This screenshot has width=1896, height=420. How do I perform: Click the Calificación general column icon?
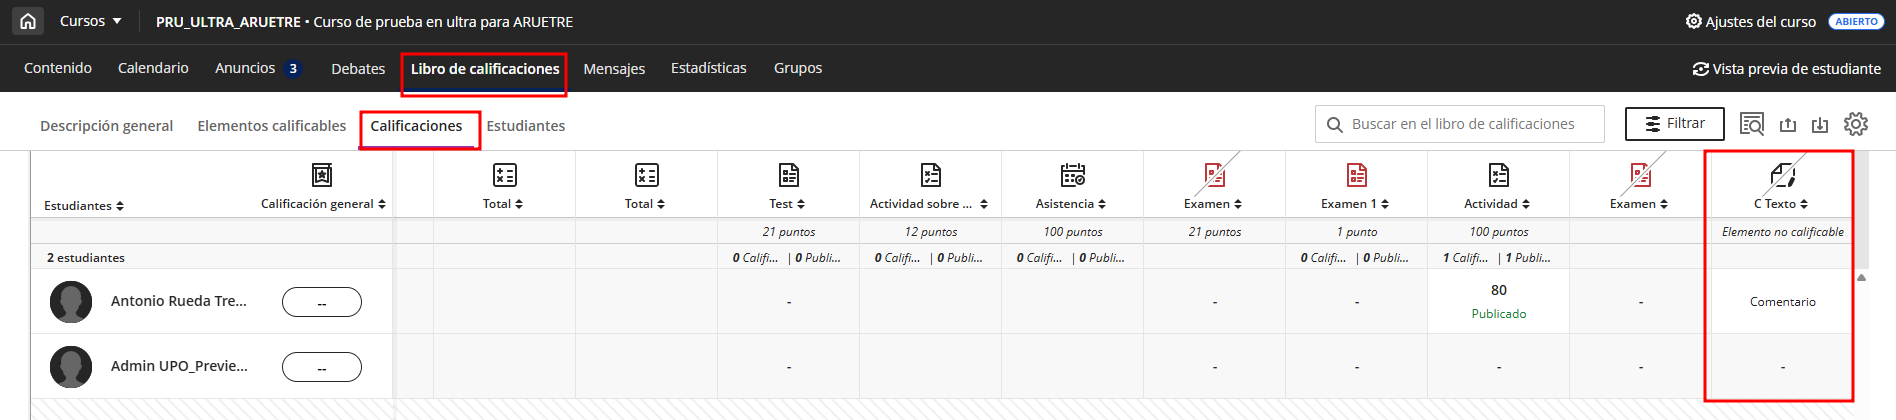[322, 175]
